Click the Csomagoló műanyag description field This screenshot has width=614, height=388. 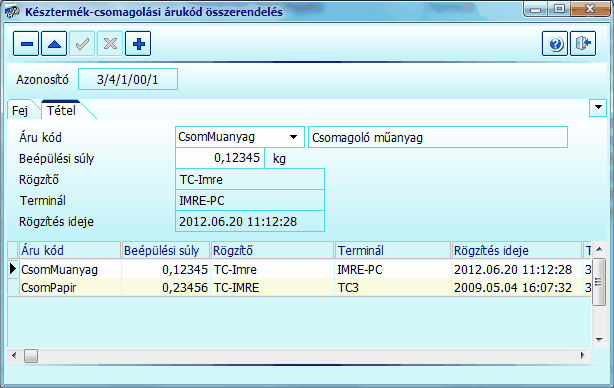click(438, 137)
